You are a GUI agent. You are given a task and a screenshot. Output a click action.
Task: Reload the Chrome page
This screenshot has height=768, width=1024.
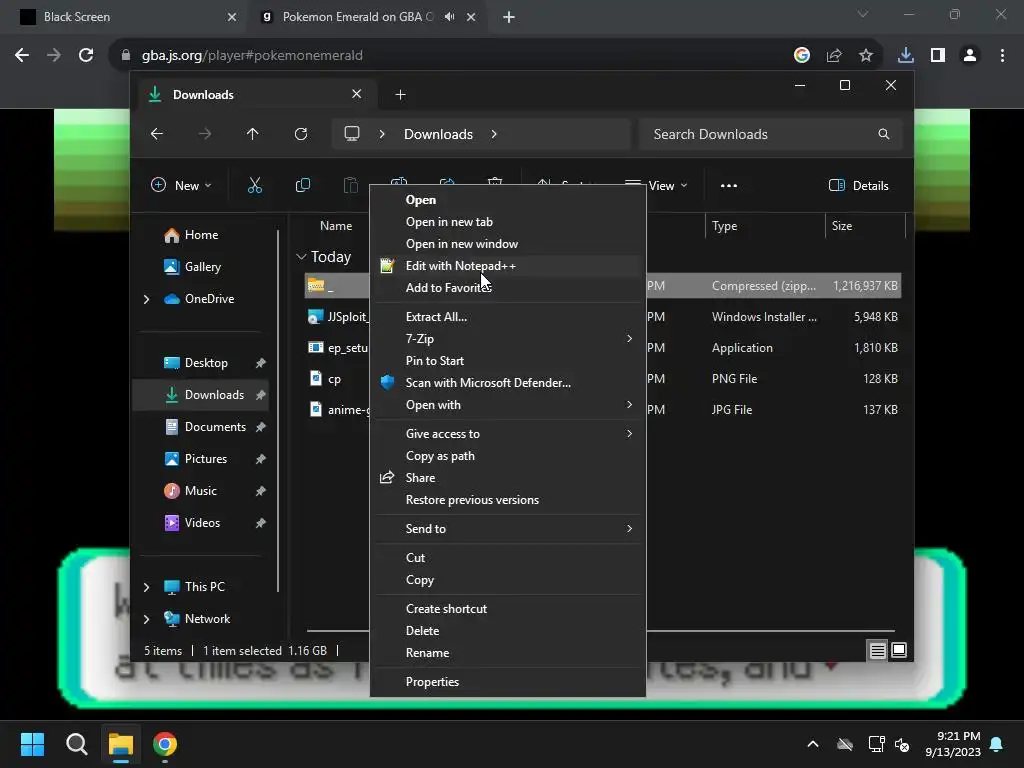click(x=86, y=56)
